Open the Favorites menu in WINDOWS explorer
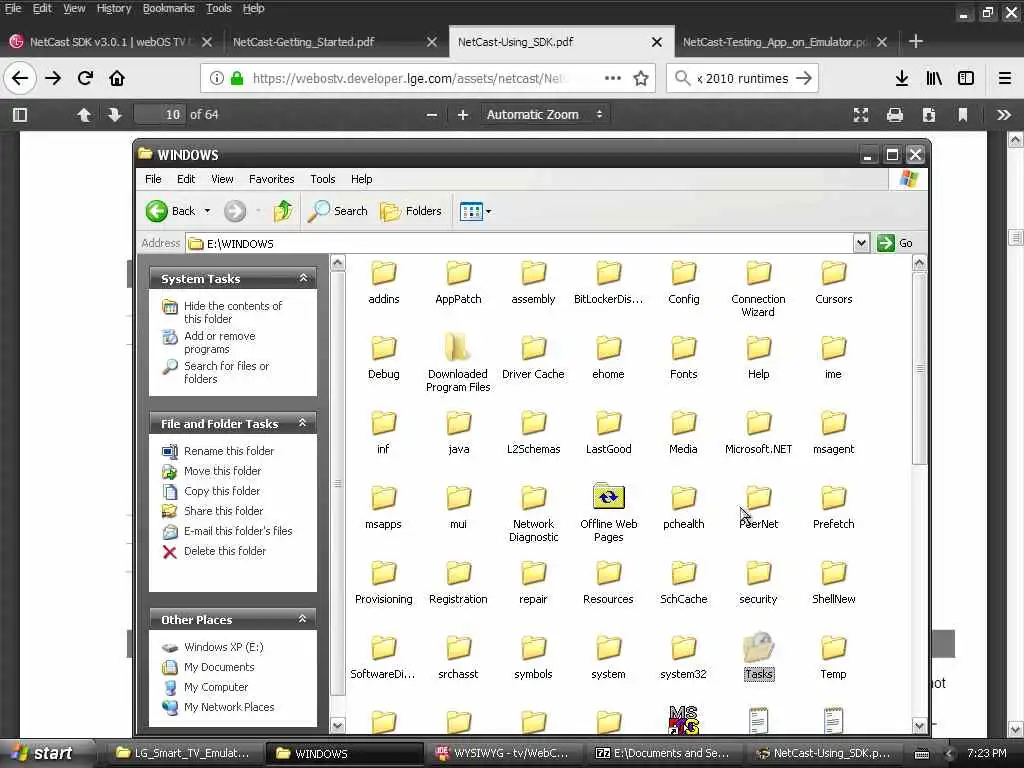 (x=271, y=179)
